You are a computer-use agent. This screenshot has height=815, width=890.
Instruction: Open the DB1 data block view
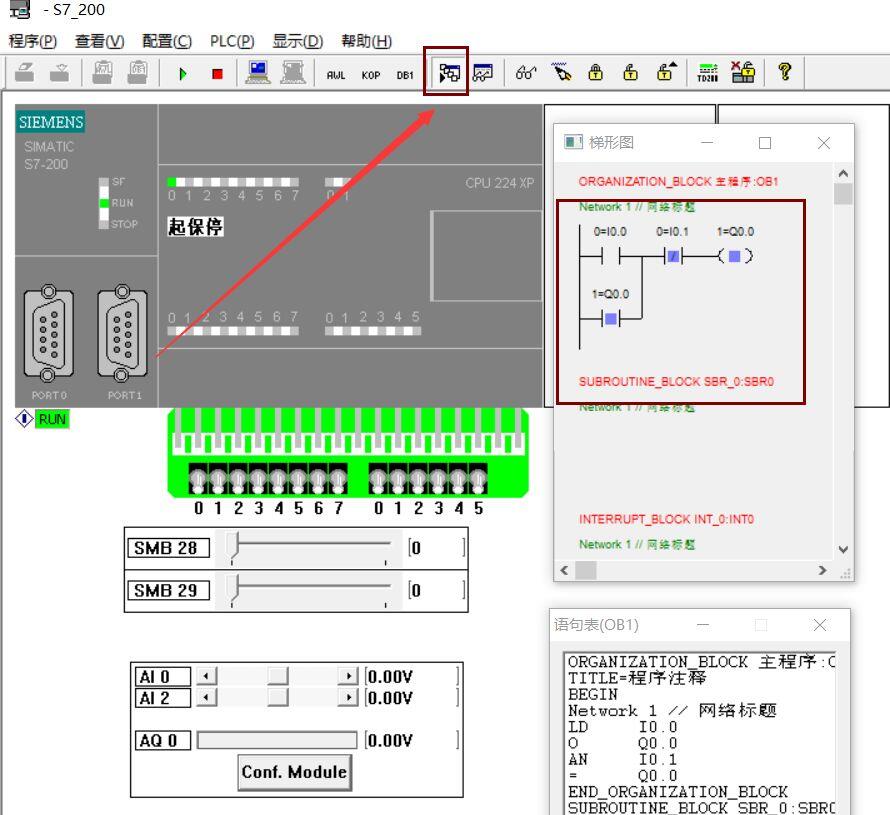405,75
